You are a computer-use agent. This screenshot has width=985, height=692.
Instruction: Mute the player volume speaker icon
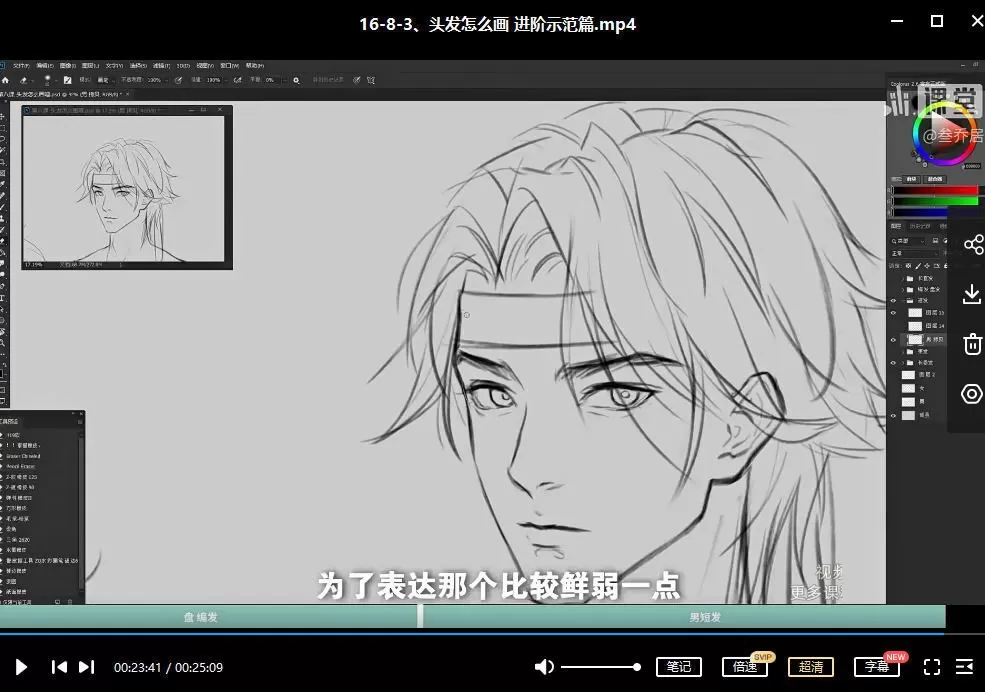[544, 667]
